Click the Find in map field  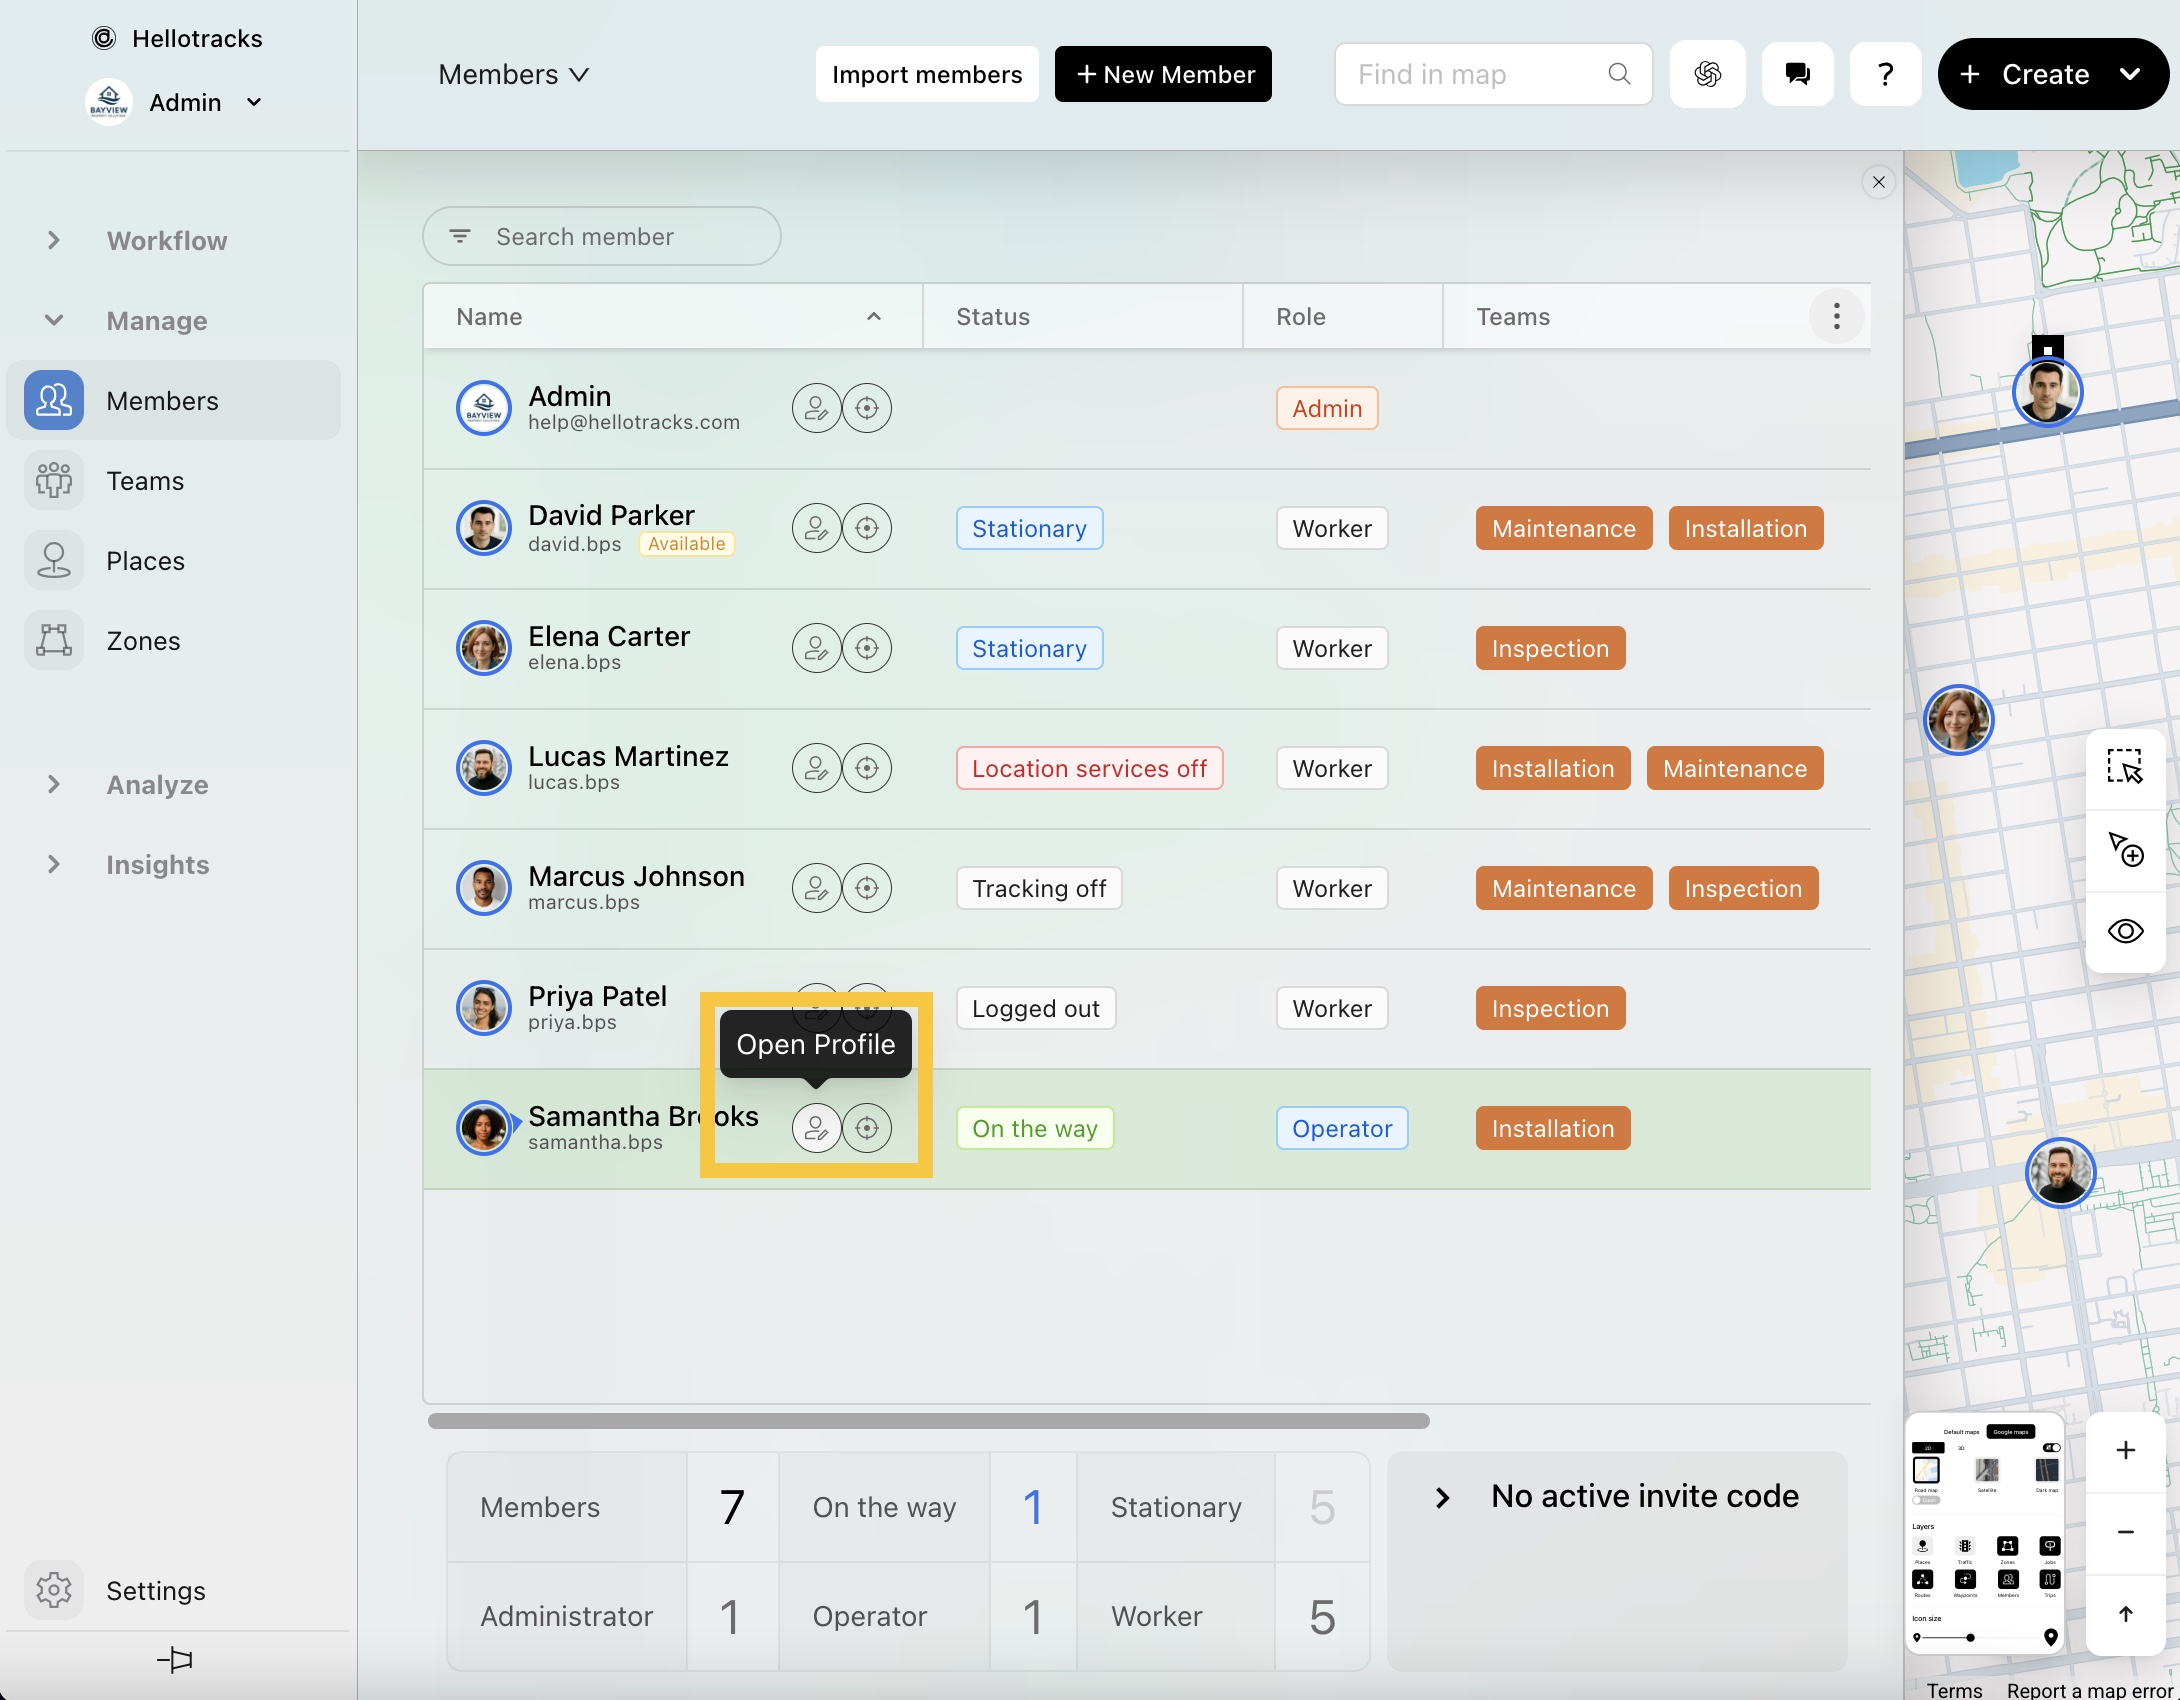[x=1493, y=74]
